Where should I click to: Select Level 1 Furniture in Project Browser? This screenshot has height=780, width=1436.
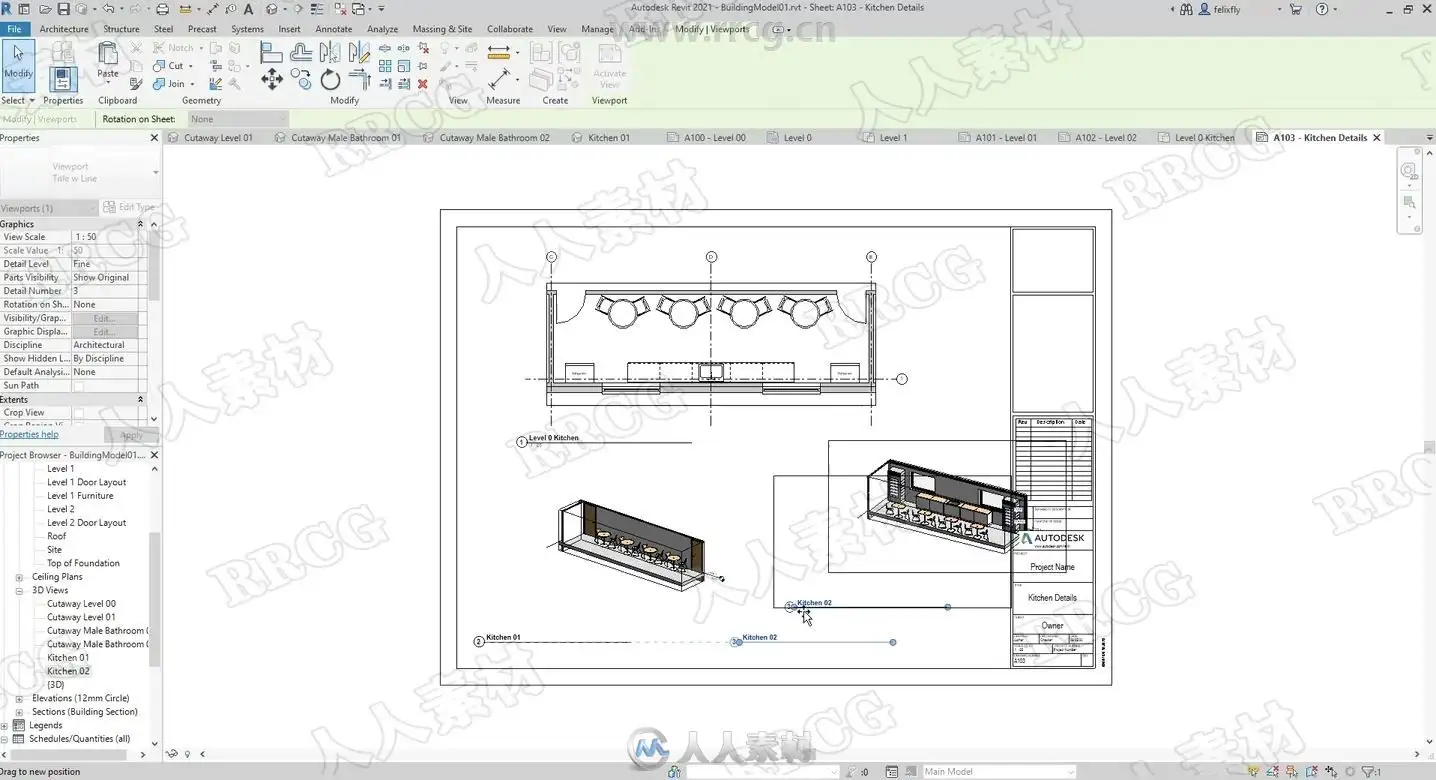(x=80, y=496)
